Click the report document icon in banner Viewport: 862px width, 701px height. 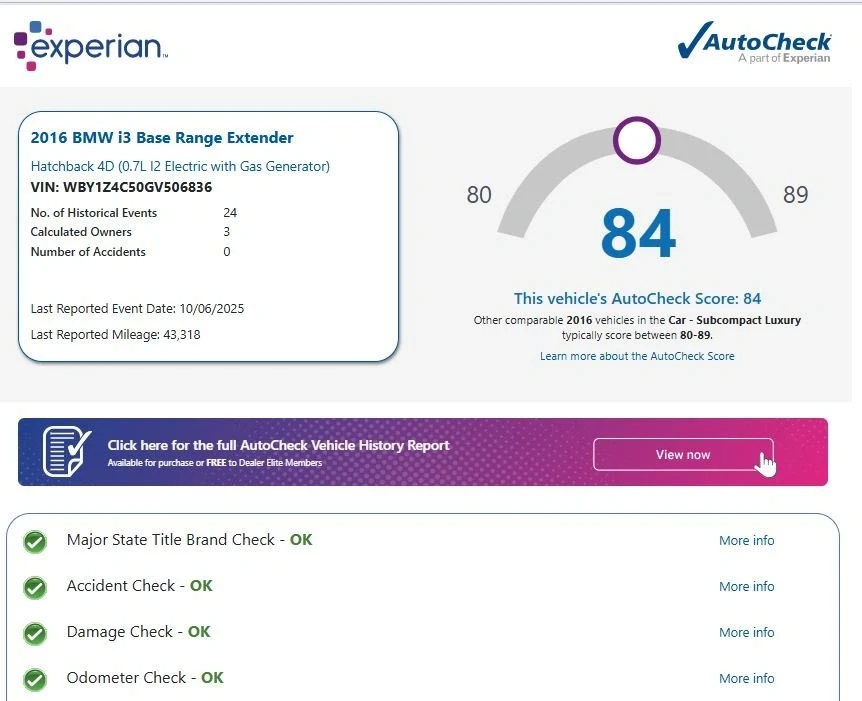67,451
